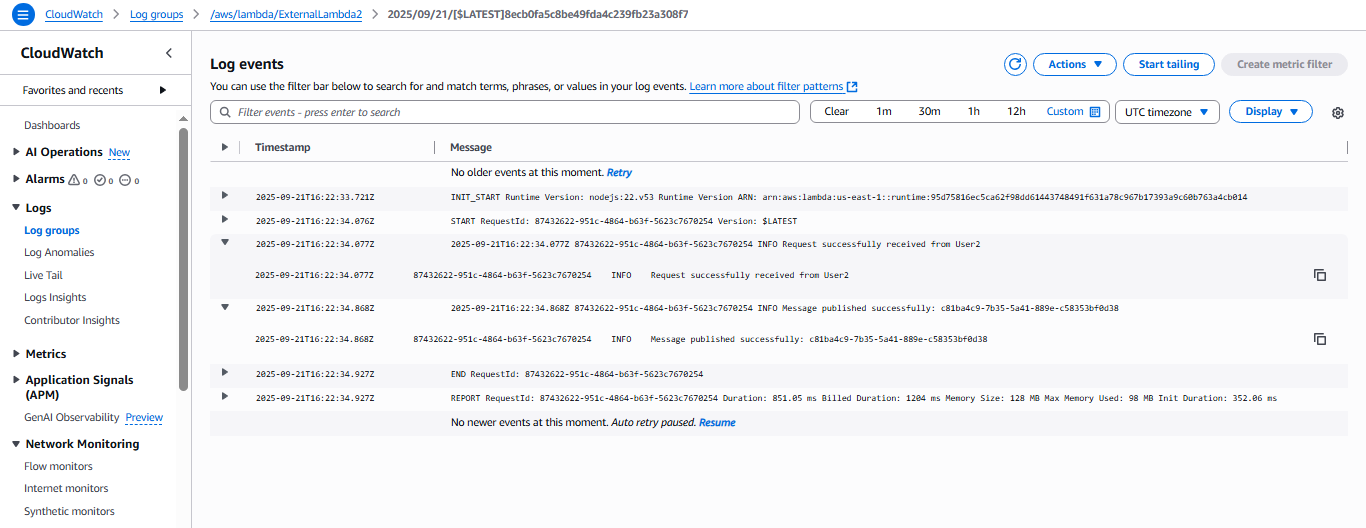
Task: Click the Create metric filter button
Action: (x=1284, y=64)
